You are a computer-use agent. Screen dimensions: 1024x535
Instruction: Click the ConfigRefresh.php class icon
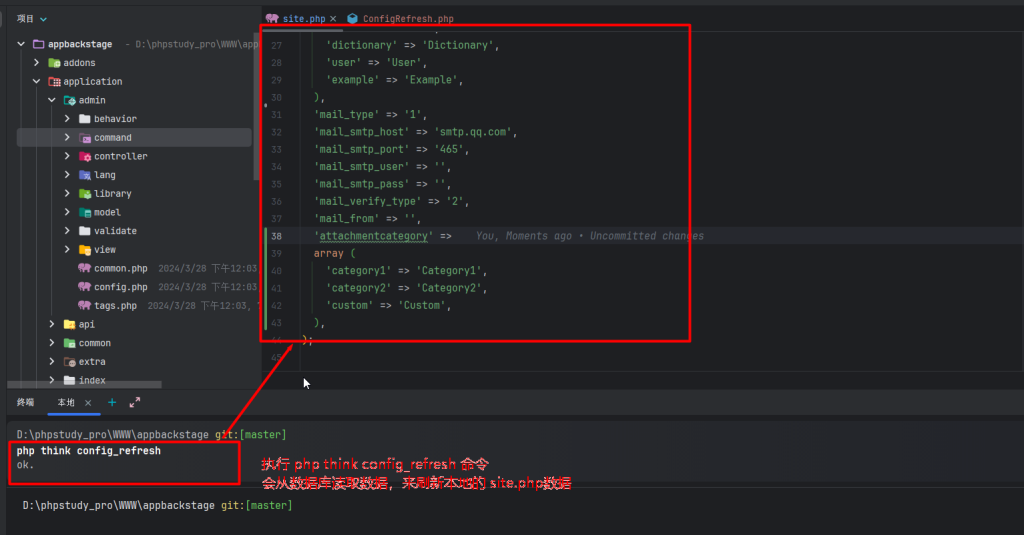tap(352, 19)
